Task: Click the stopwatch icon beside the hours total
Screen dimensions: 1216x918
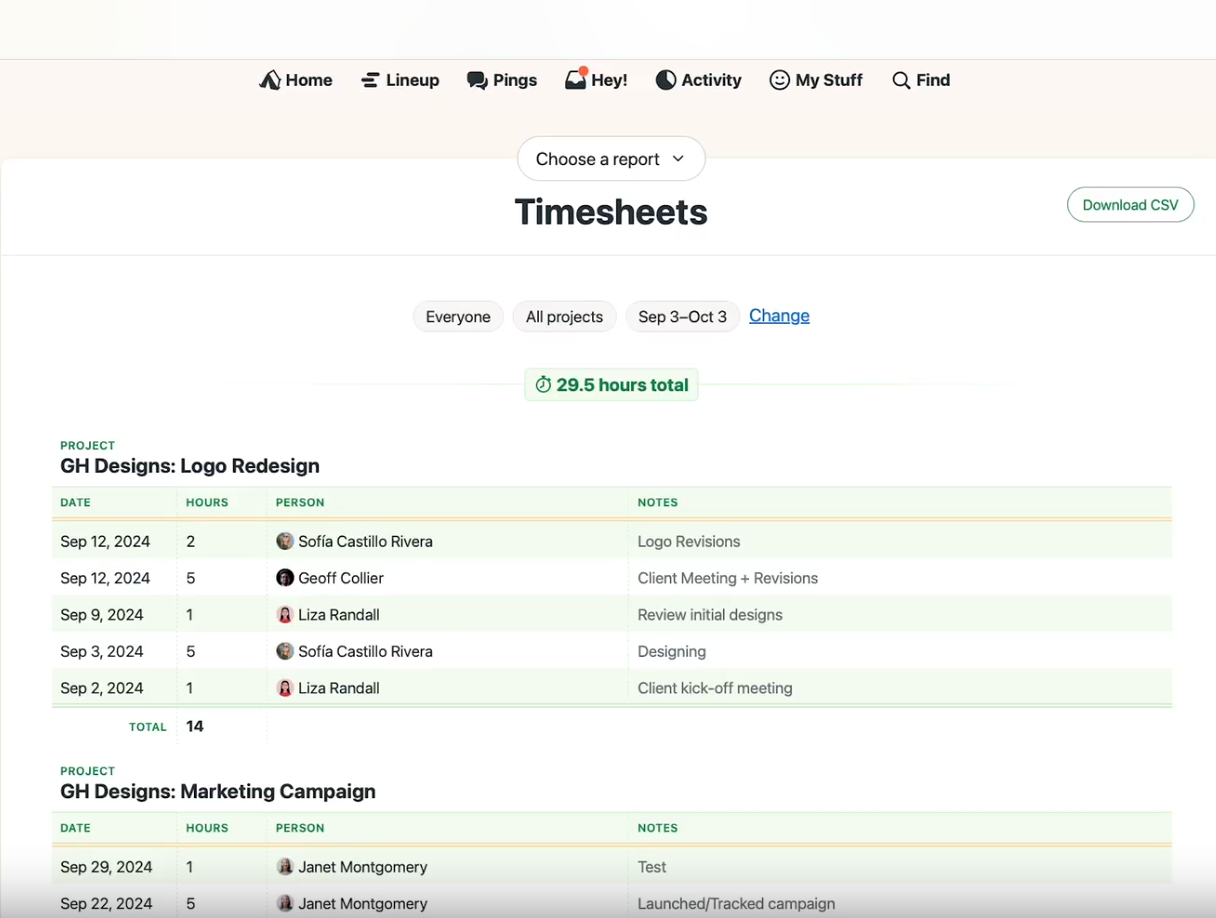Action: point(543,384)
